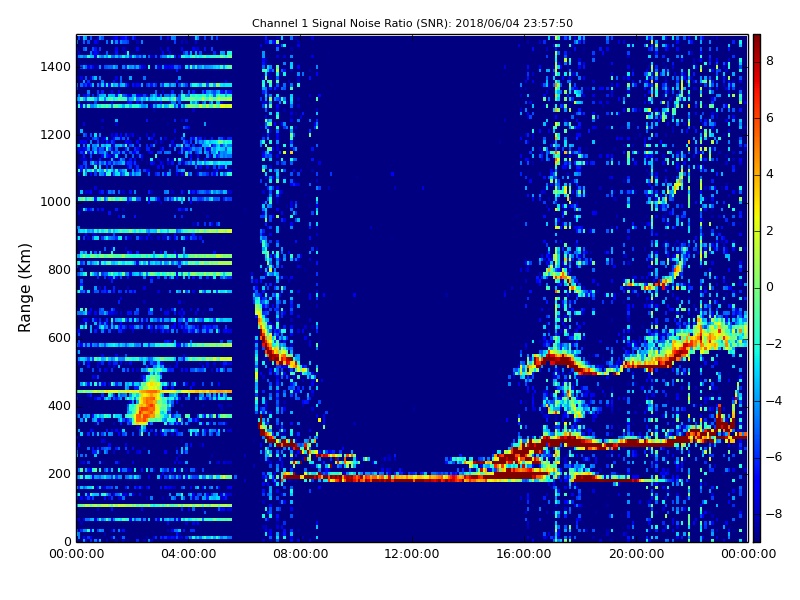Click the colorbar label 4
The width and height of the screenshot is (800, 600).
point(770,174)
